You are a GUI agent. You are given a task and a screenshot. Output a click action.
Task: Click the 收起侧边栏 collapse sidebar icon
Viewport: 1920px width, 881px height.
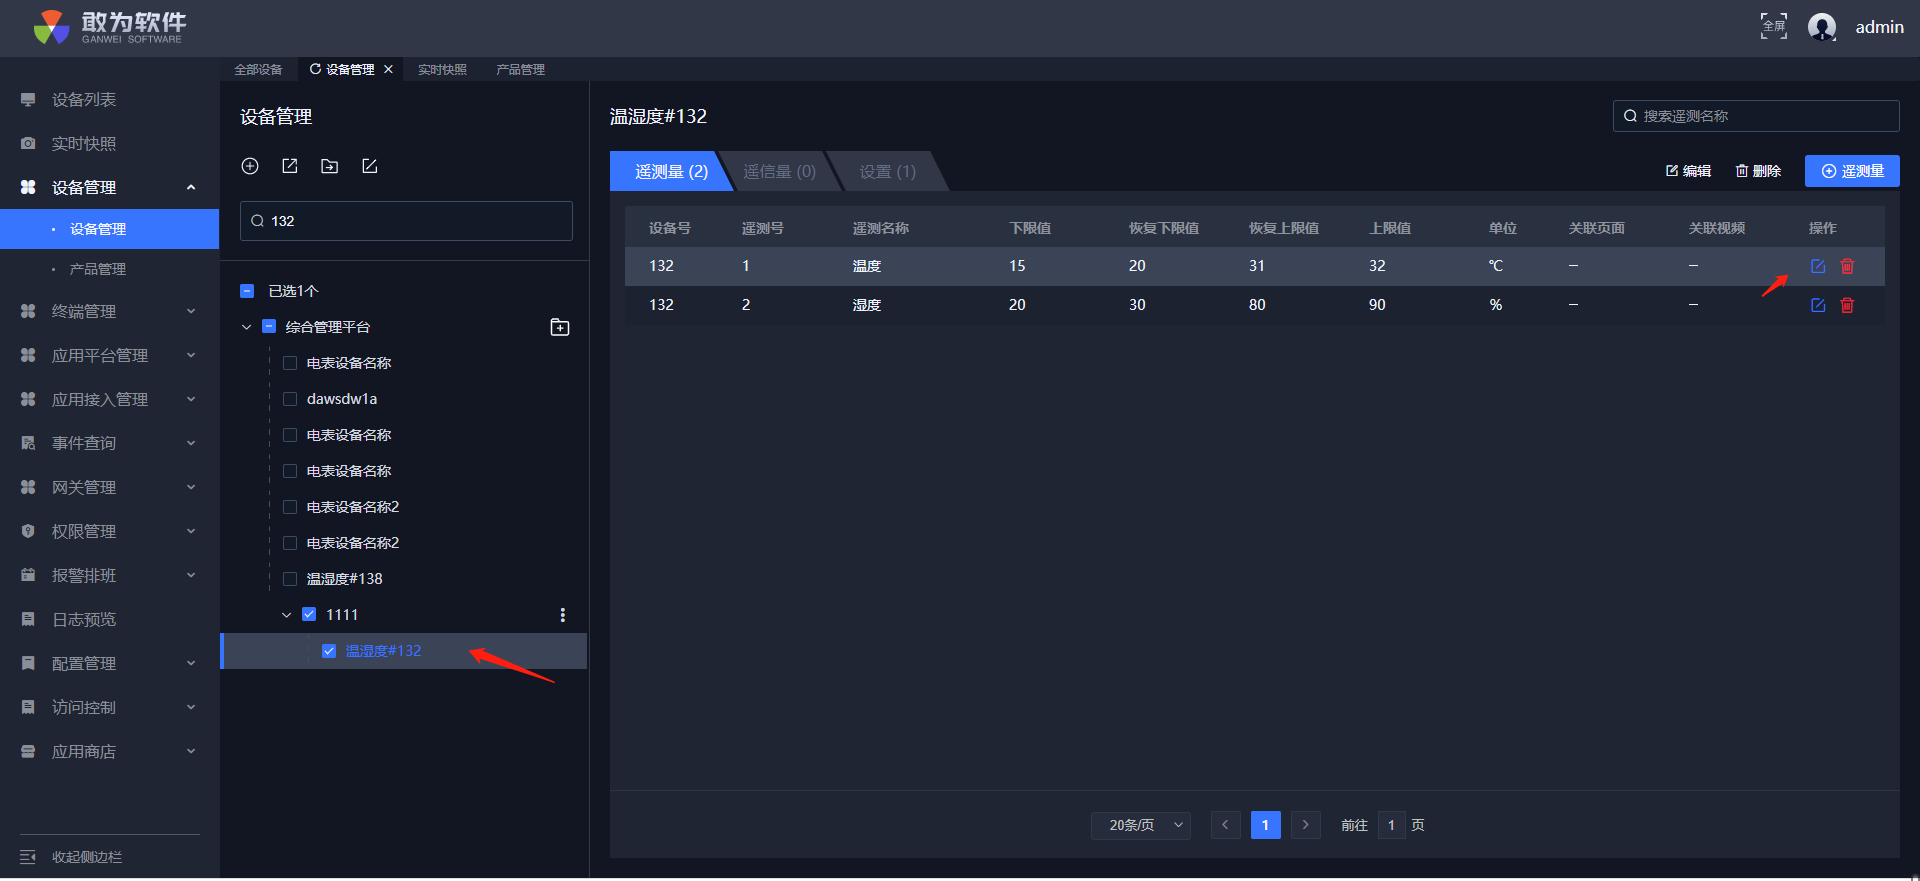click(28, 857)
